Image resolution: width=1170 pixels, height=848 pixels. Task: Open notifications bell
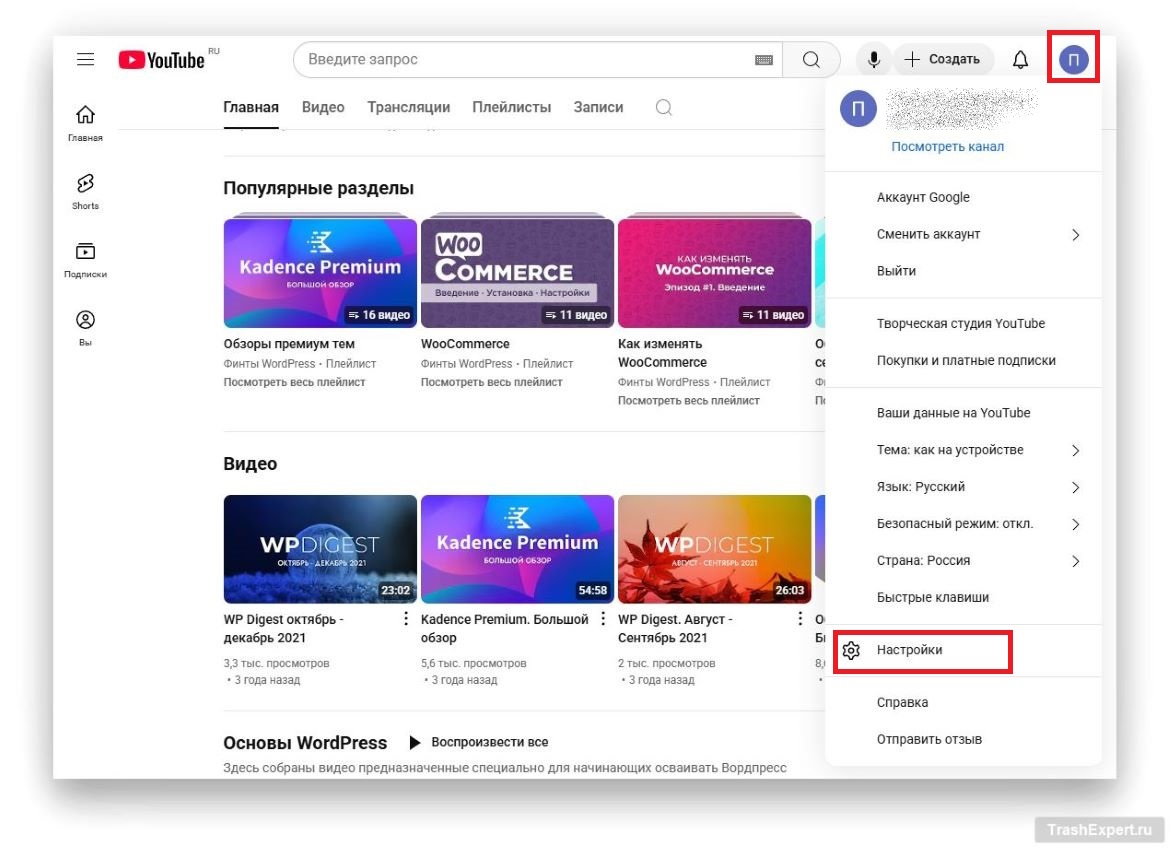click(x=1020, y=59)
